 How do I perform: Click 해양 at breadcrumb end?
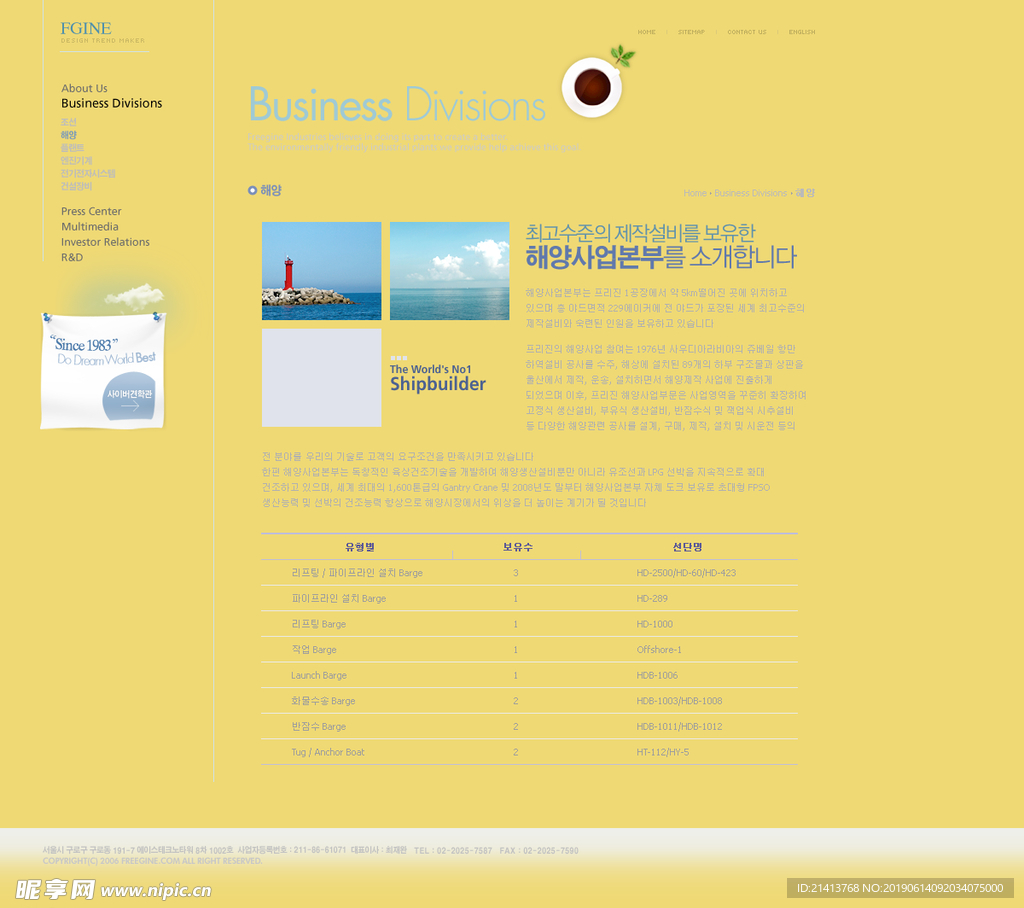click(805, 193)
